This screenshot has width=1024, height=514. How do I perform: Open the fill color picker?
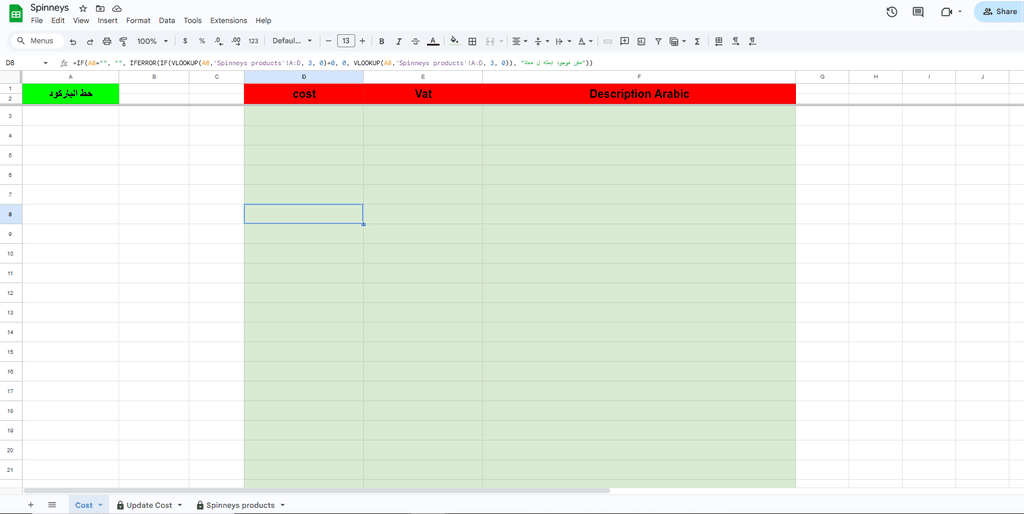pyautogui.click(x=455, y=41)
